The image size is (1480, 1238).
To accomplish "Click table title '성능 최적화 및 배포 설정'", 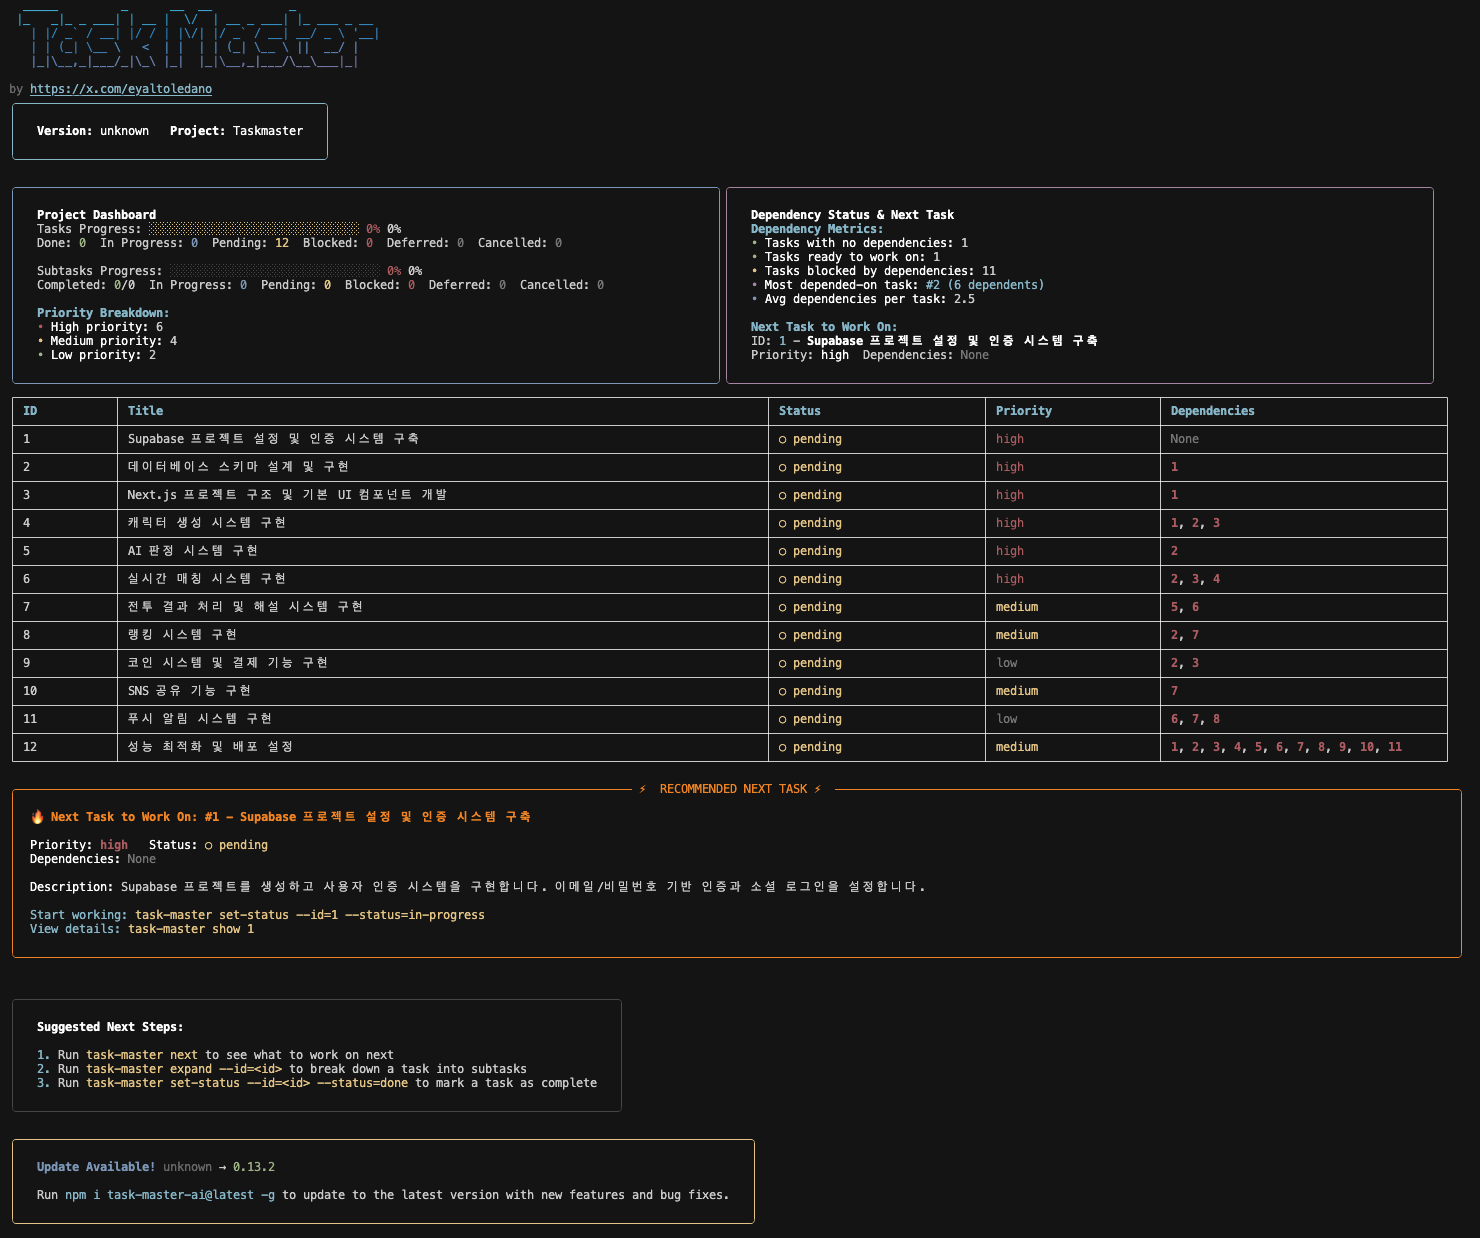I will click(x=210, y=747).
